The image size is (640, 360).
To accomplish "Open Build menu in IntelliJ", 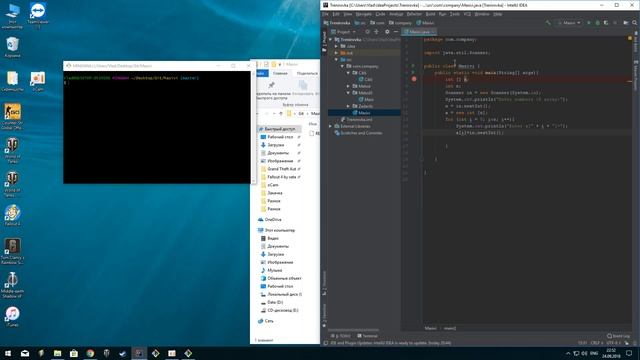I will pos(430,14).
